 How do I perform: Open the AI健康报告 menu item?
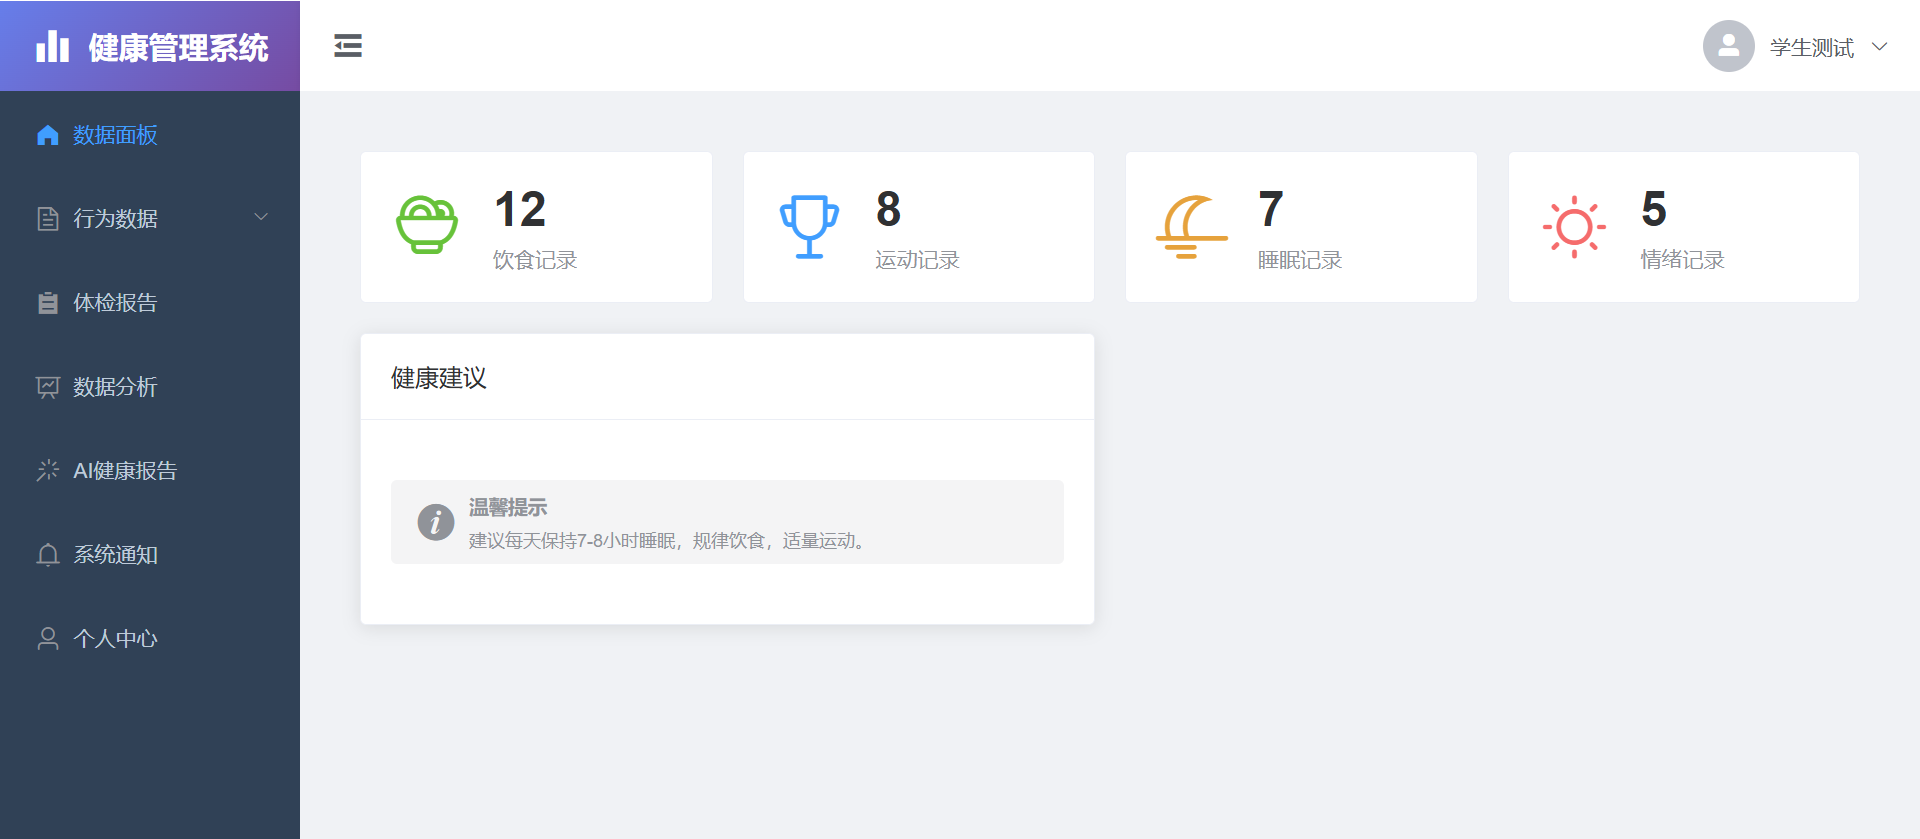pos(150,471)
